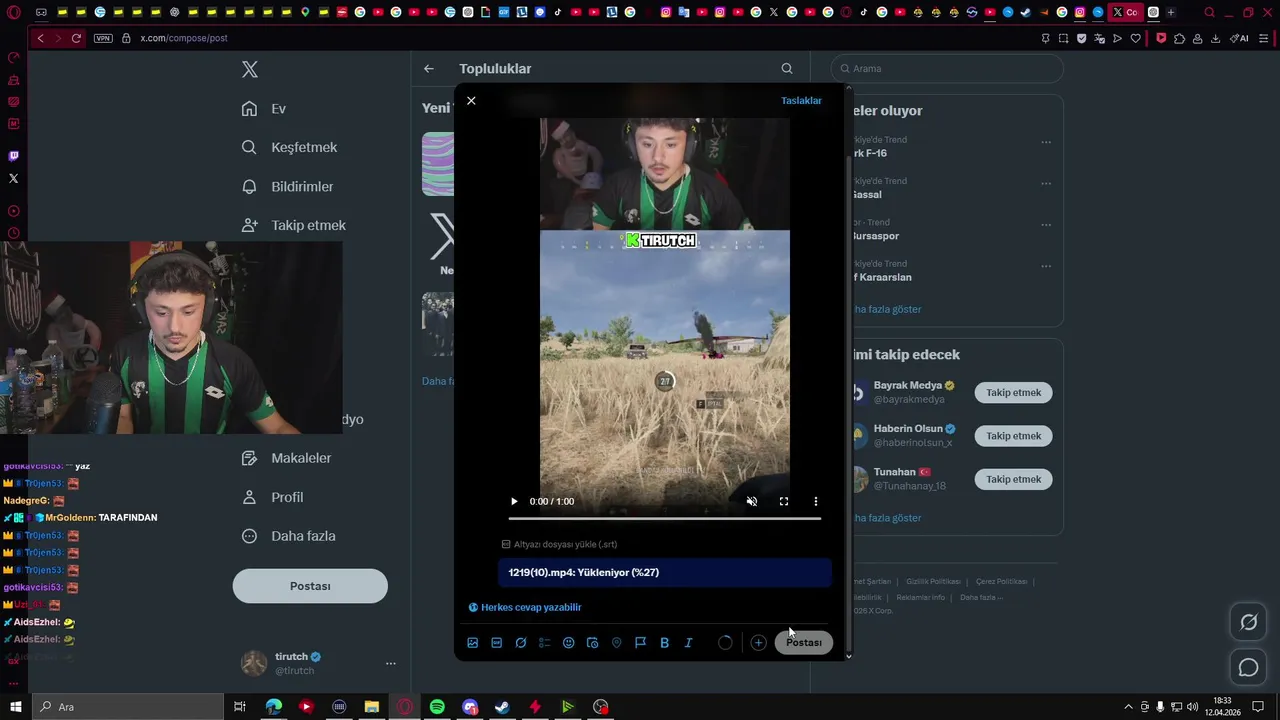
Task: Enter fullscreen for video preview
Action: coord(784,502)
